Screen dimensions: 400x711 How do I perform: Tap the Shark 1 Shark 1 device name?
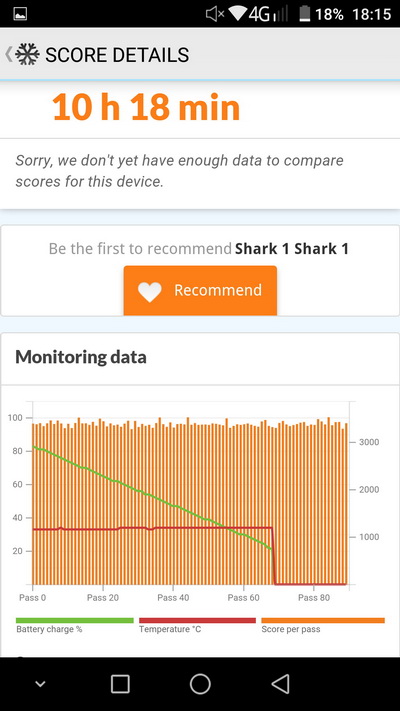tap(292, 248)
